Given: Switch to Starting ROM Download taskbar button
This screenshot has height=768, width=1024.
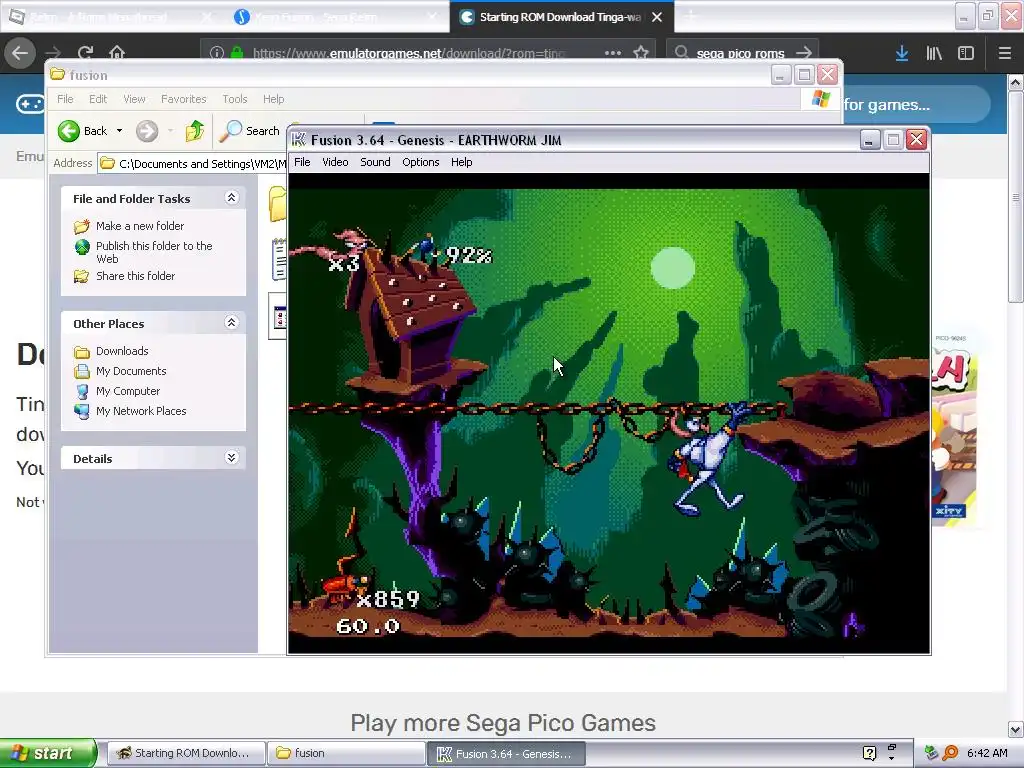Looking at the screenshot, I should (x=185, y=753).
